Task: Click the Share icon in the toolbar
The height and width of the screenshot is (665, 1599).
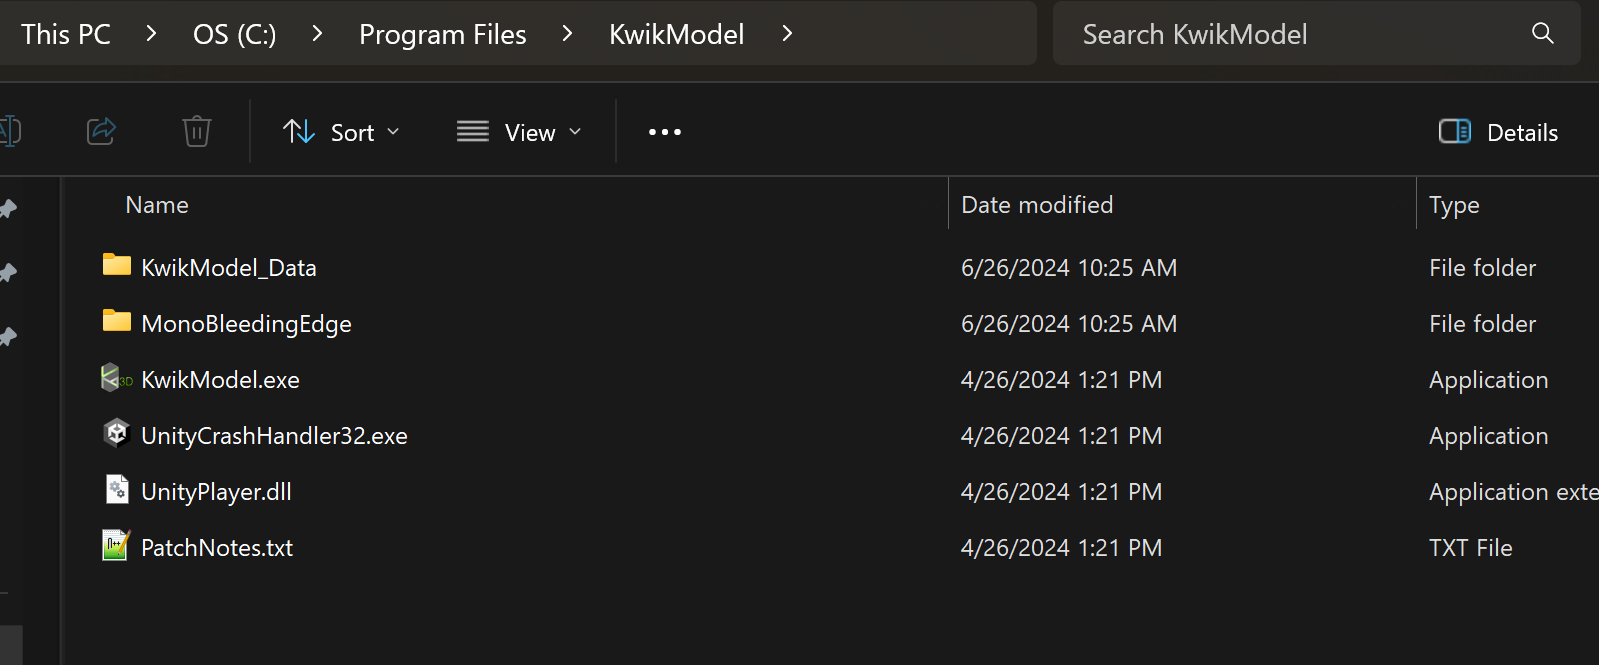Action: [x=100, y=131]
